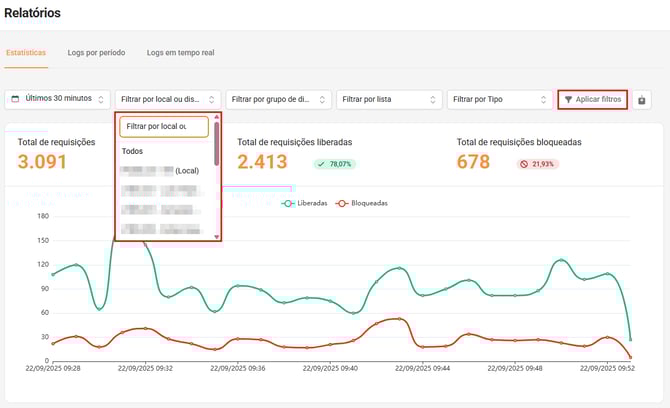Expand the Filtrar por Tipo dropdown
Viewport: 670px width, 408px height.
(499, 99)
